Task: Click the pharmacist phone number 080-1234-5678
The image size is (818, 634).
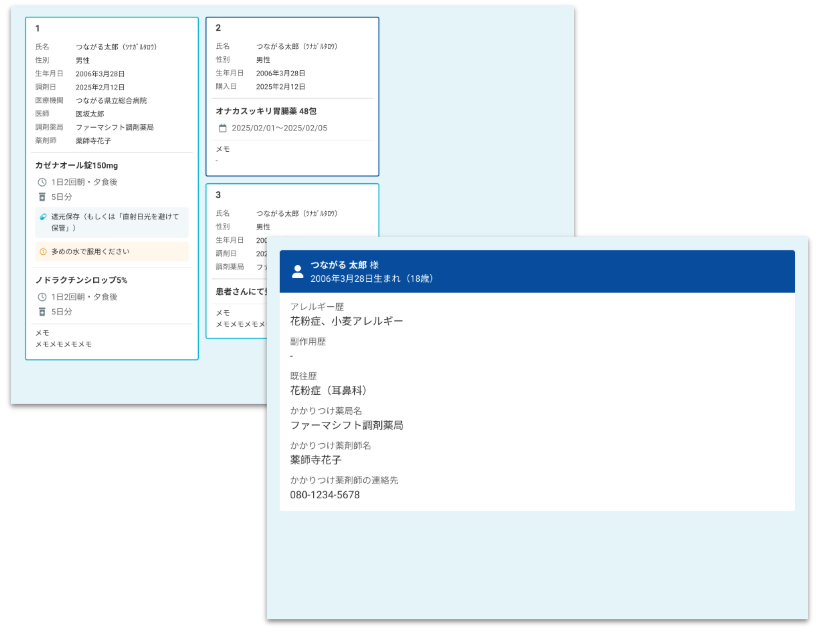Action: 324,495
